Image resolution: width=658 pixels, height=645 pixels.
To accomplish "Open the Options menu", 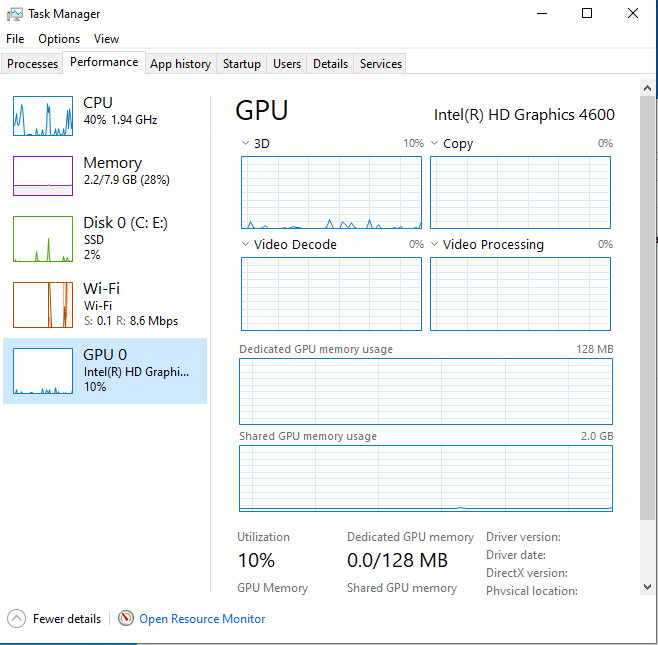I will [59, 39].
